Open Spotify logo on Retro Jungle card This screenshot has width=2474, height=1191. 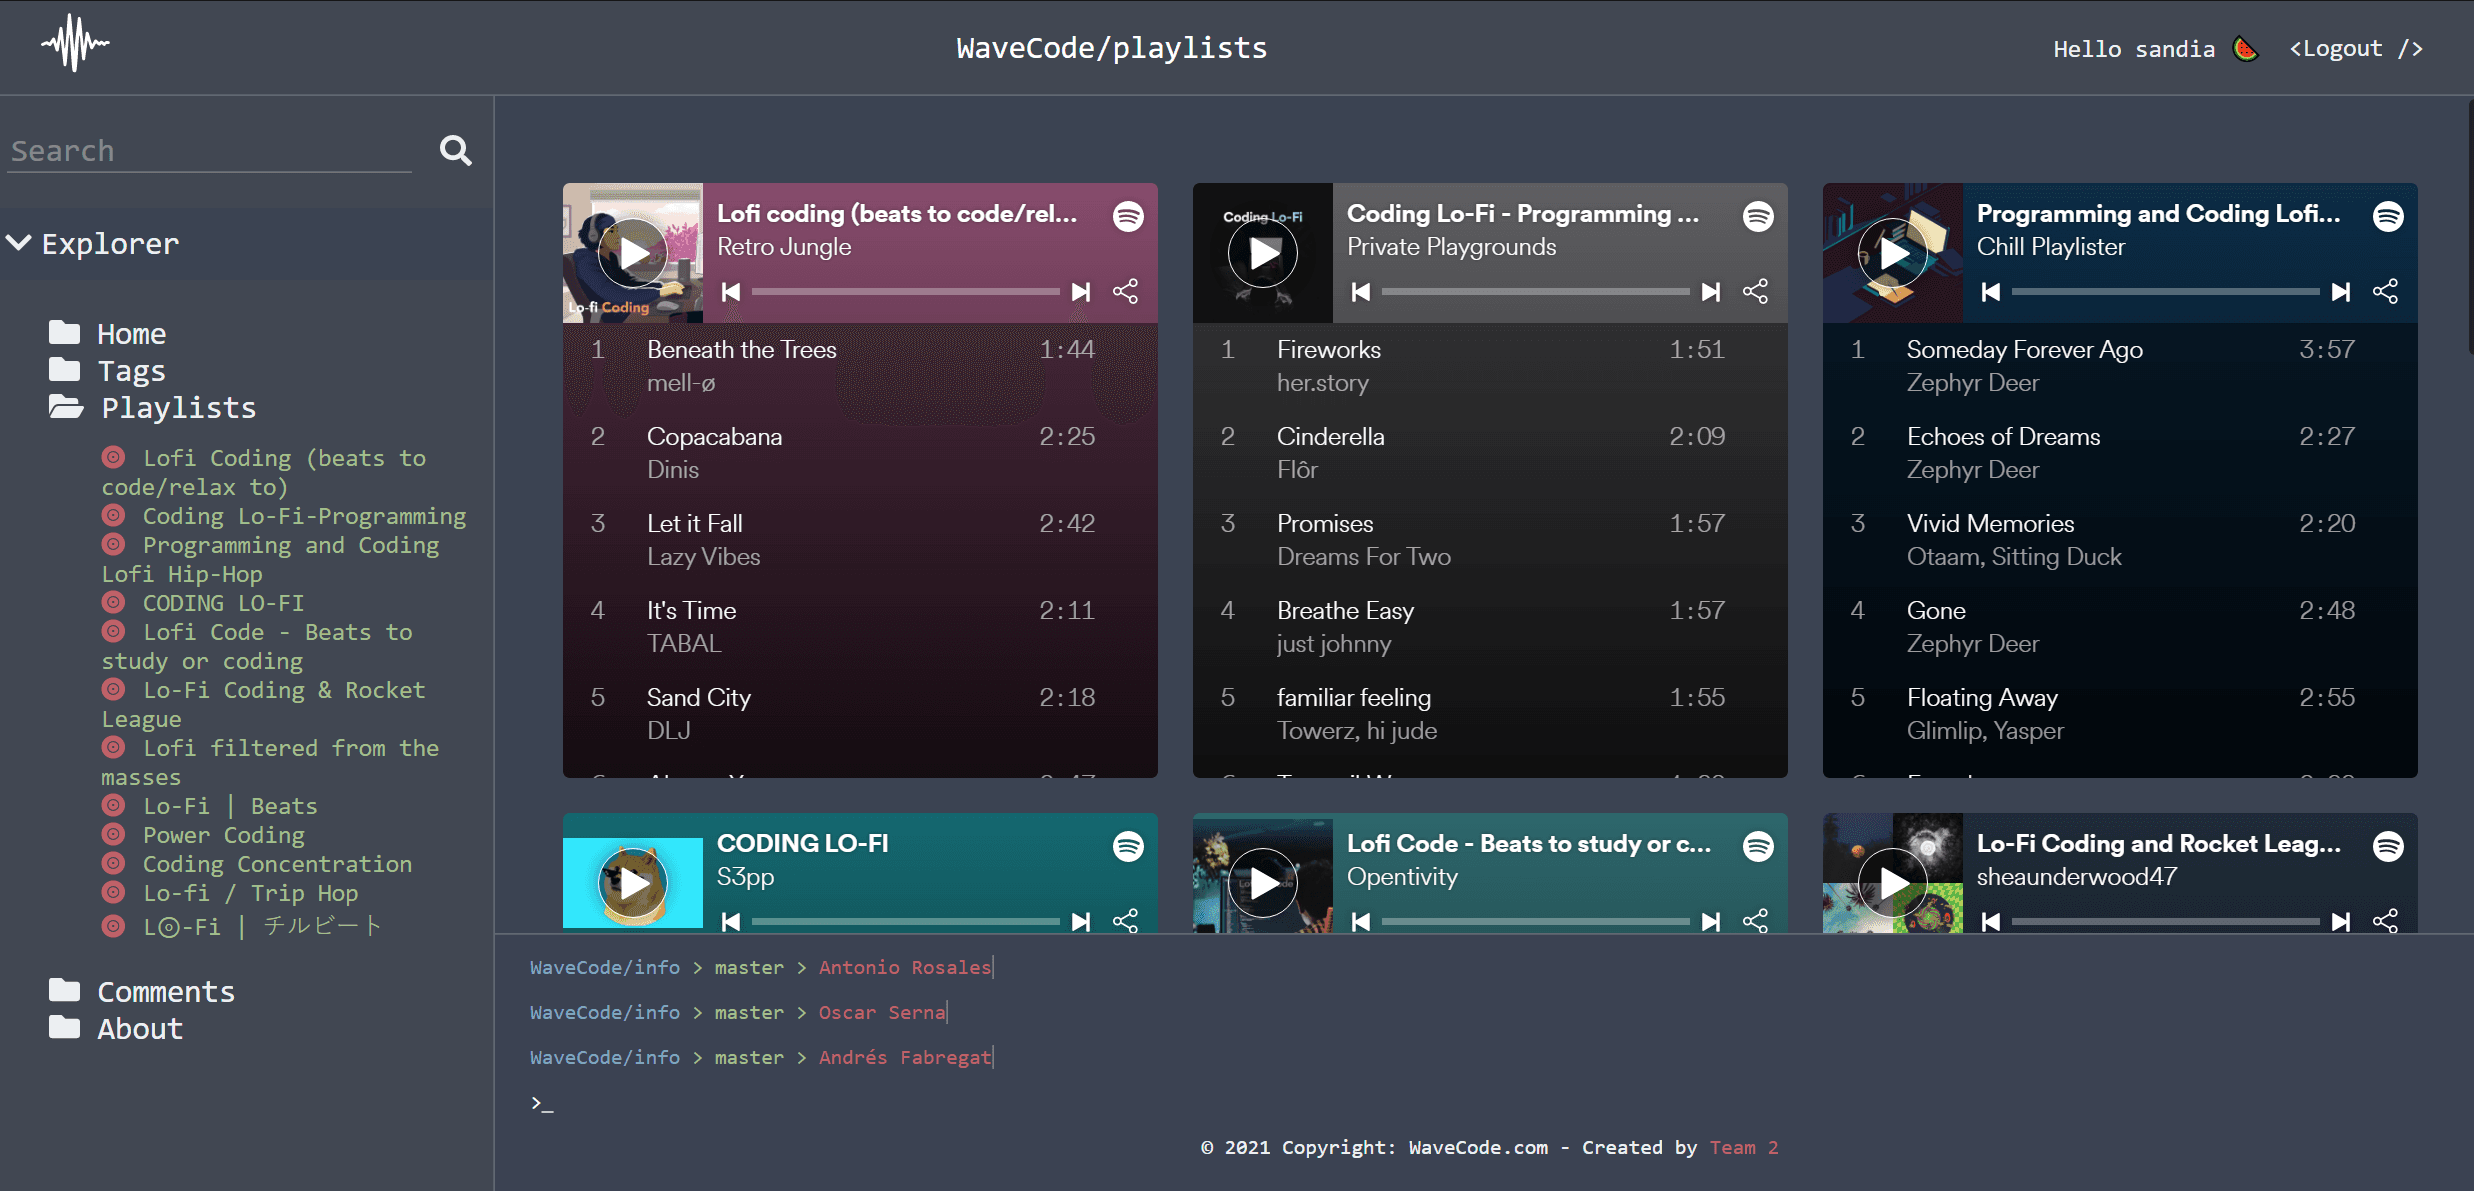pos(1129,216)
